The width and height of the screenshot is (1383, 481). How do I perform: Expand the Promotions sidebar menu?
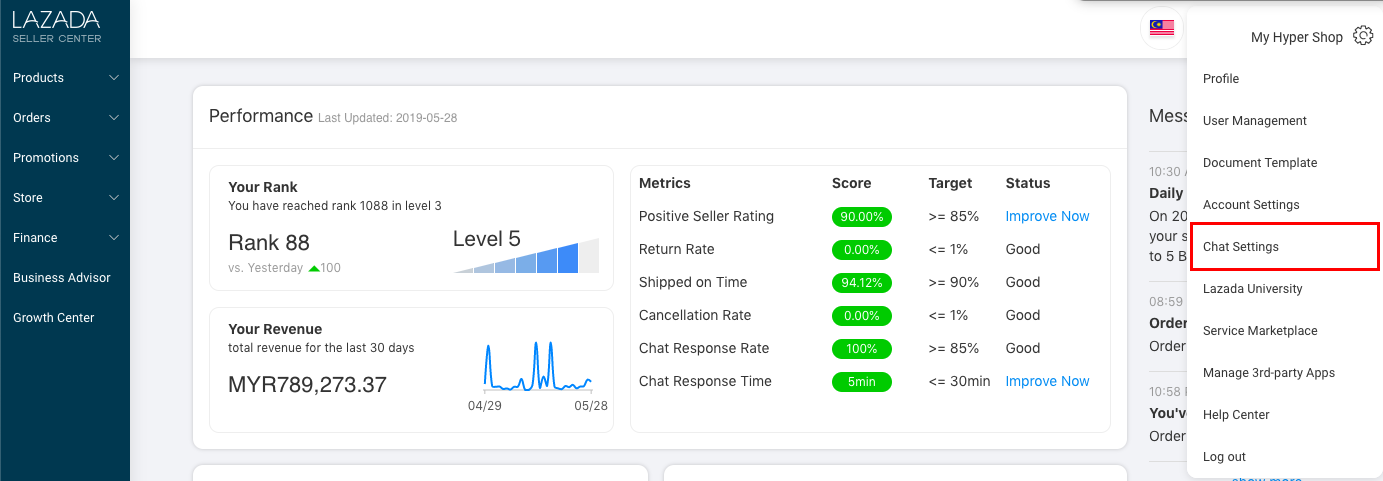[65, 158]
